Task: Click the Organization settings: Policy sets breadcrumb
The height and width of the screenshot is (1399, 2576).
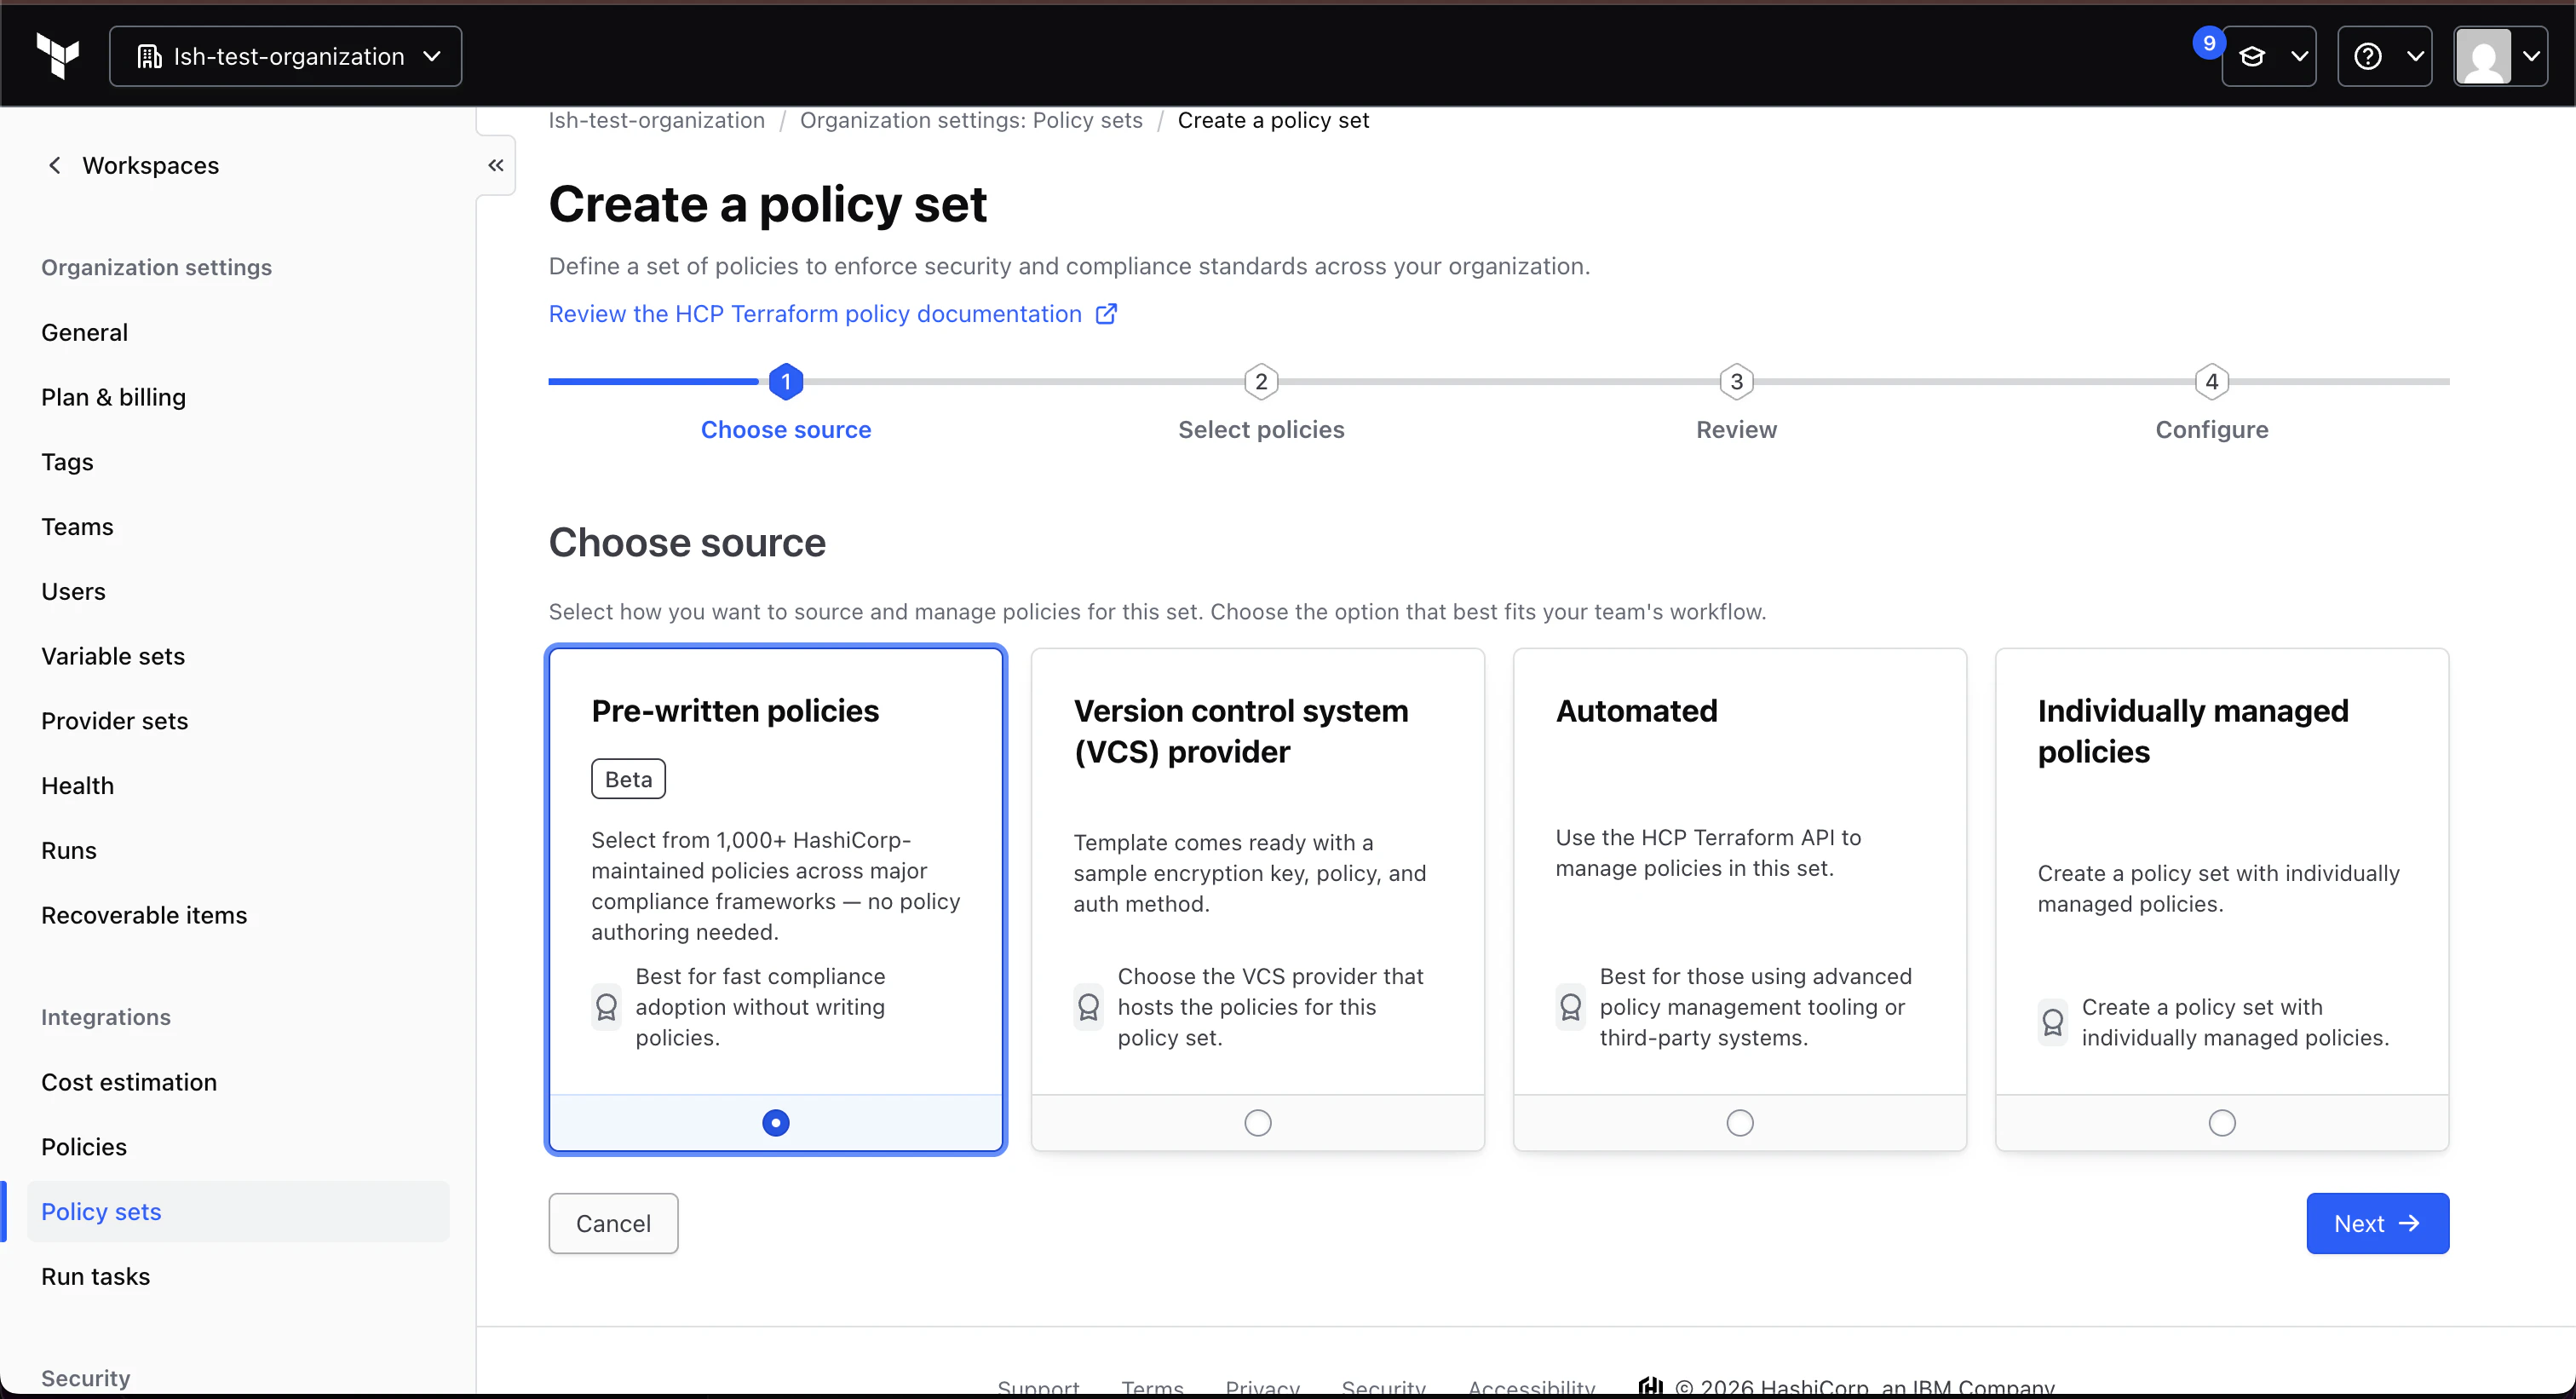Action: click(971, 120)
